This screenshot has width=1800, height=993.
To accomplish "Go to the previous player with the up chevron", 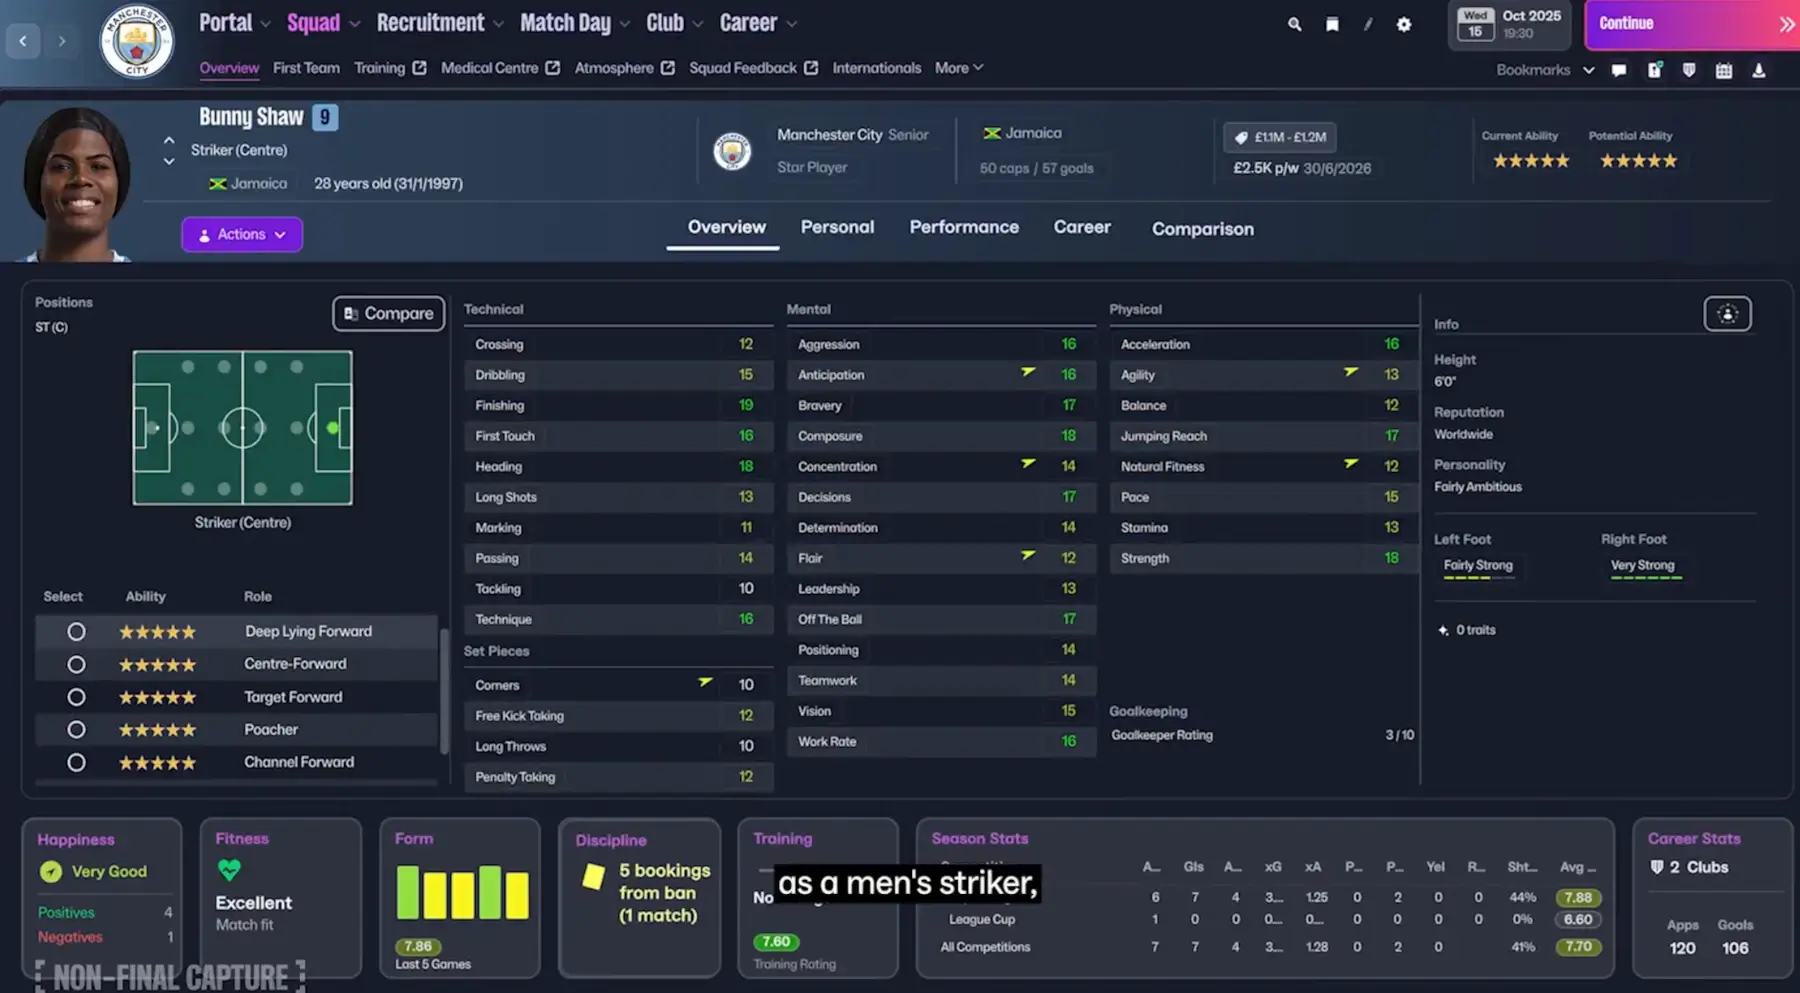I will pos(169,141).
